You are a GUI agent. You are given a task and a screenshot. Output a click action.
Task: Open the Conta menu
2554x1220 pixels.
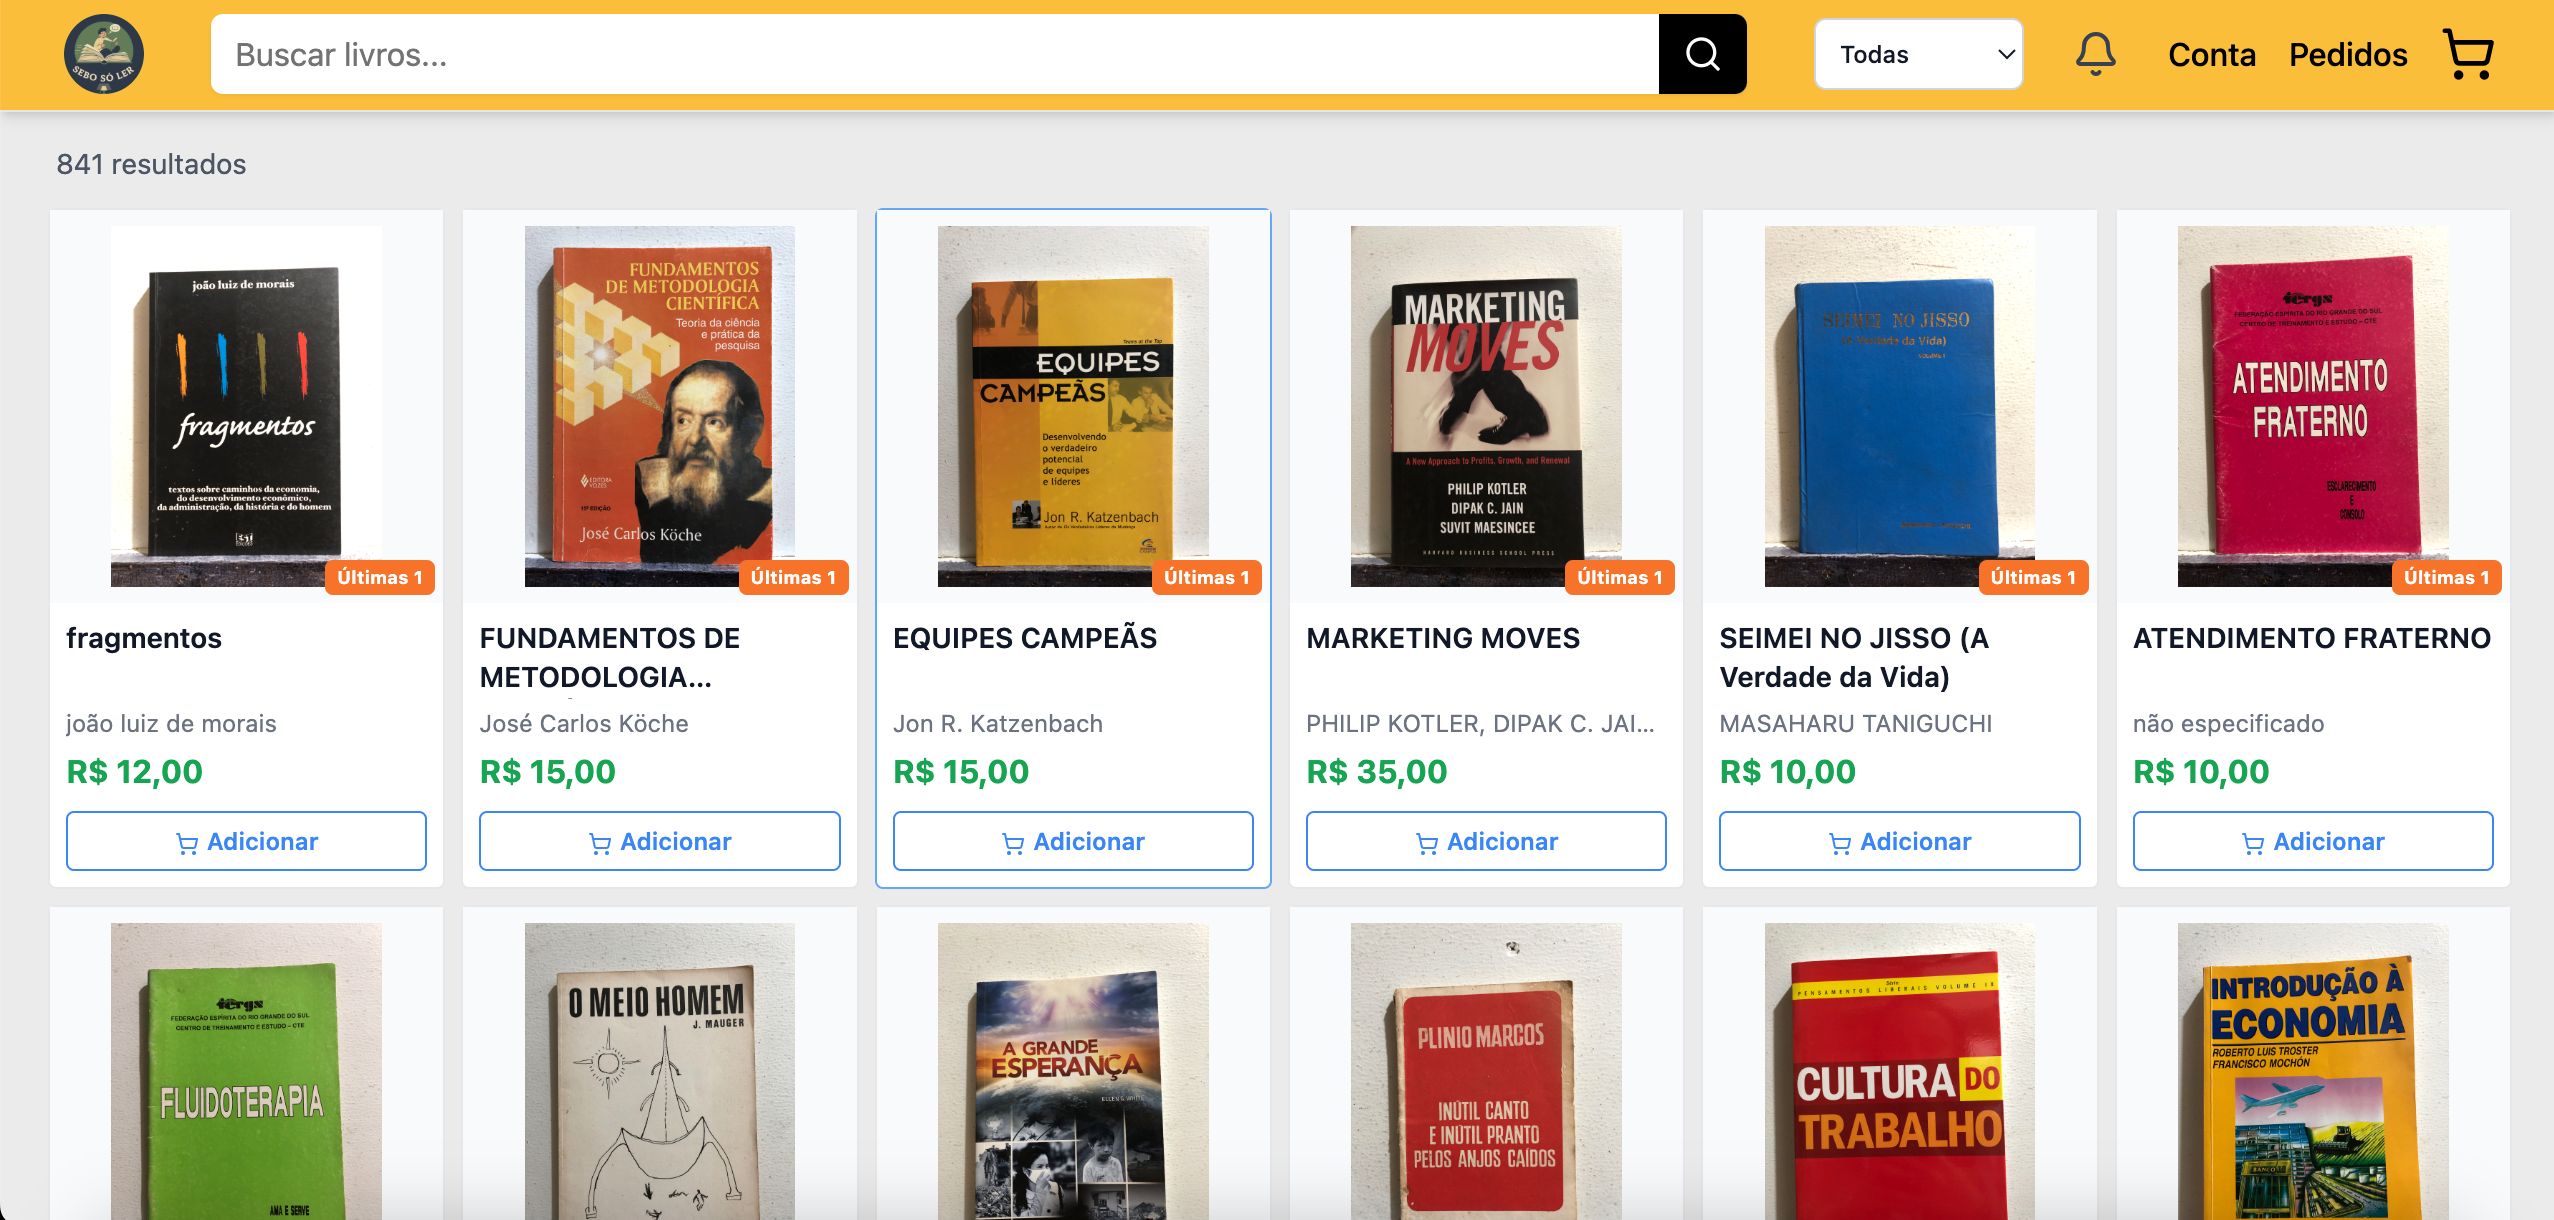[2211, 54]
